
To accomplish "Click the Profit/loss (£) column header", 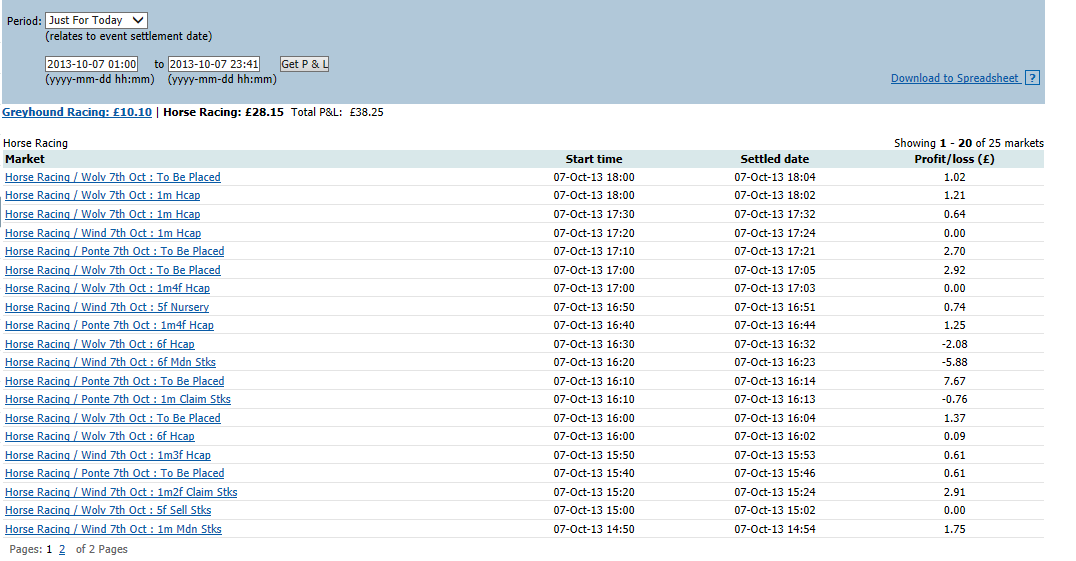I will [x=954, y=159].
